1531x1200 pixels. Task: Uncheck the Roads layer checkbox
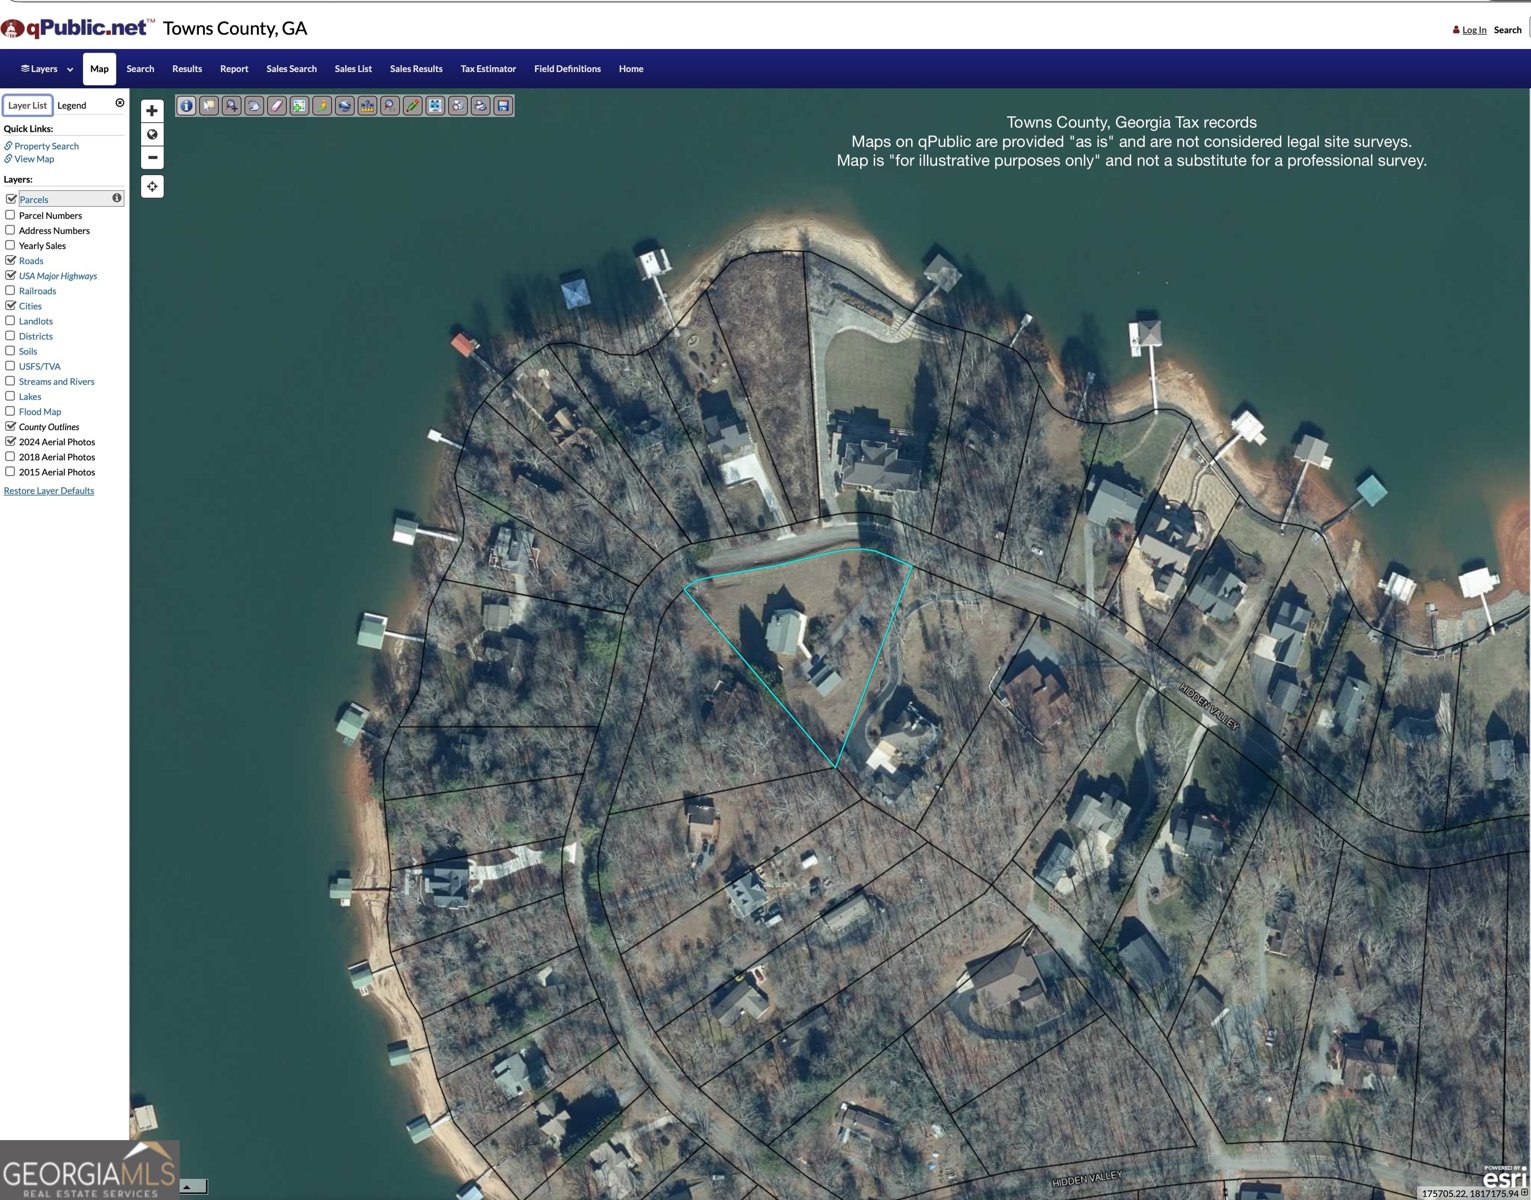pyautogui.click(x=10, y=260)
